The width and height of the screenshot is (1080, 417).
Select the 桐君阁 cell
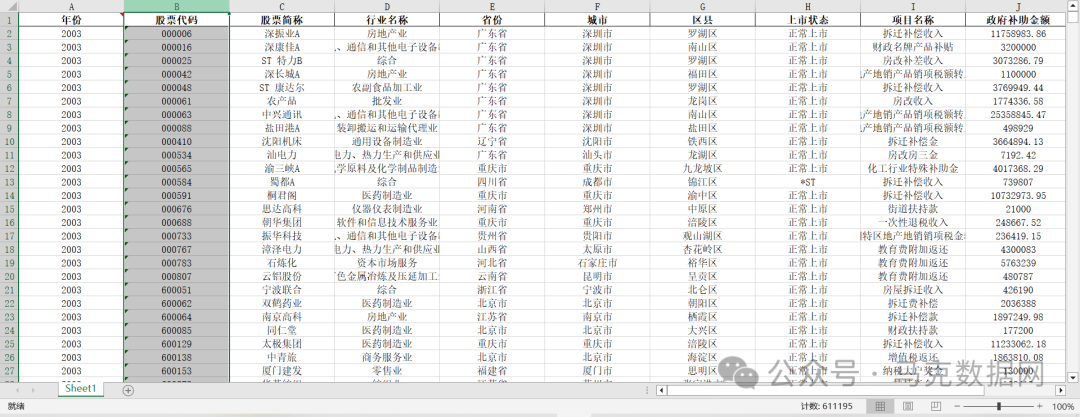coord(282,195)
